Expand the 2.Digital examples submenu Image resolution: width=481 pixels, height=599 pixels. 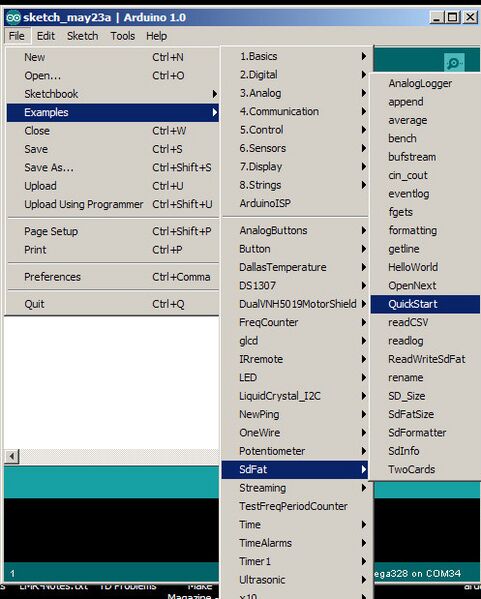pos(295,75)
